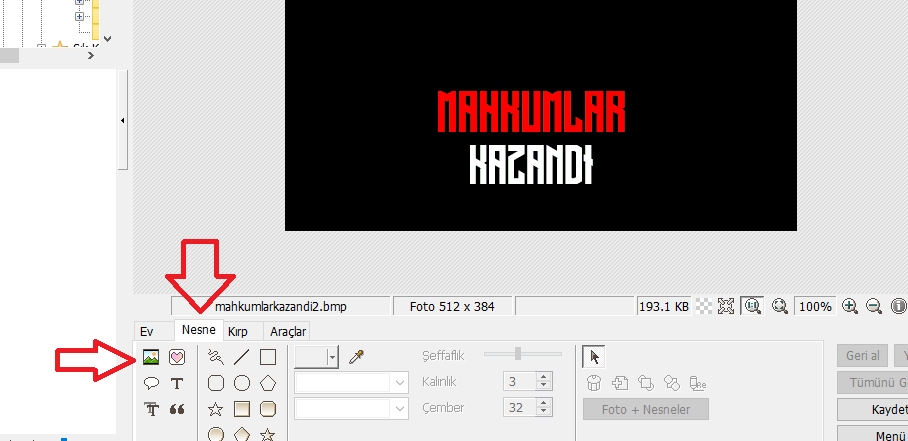Select the quotation marks symbol tool

(x=177, y=409)
